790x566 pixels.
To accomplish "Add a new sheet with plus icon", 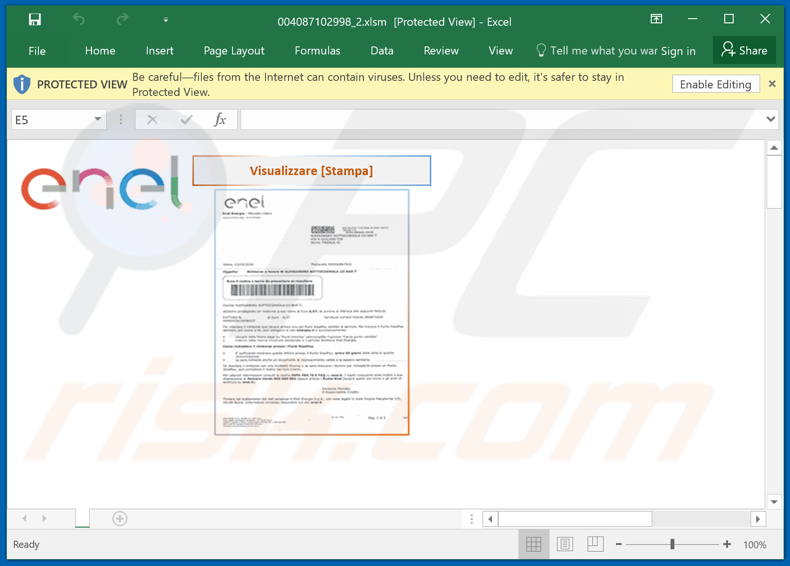I will (119, 519).
